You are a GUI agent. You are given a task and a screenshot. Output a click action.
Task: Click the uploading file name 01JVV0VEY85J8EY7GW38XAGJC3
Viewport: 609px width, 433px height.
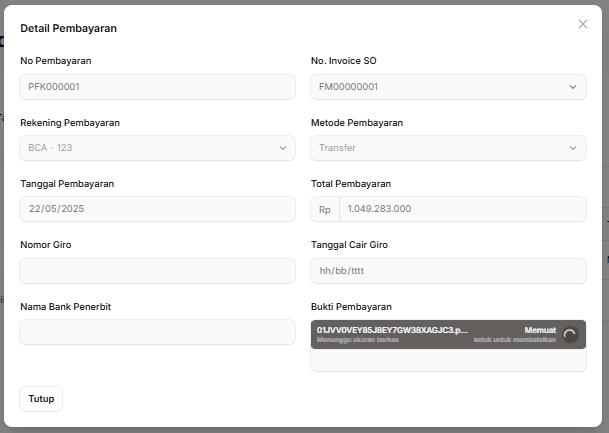pyautogui.click(x=392, y=330)
